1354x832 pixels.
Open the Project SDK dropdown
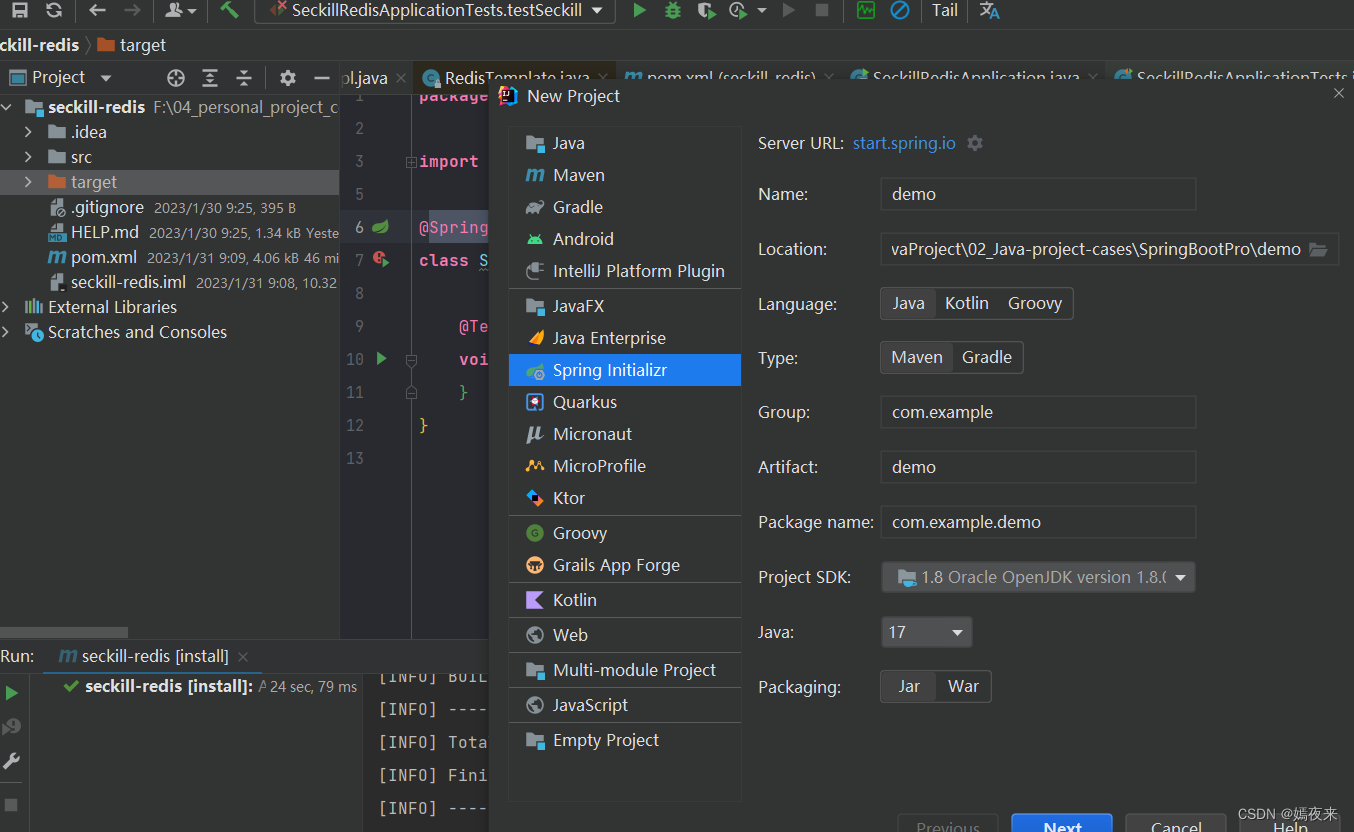(1038, 577)
